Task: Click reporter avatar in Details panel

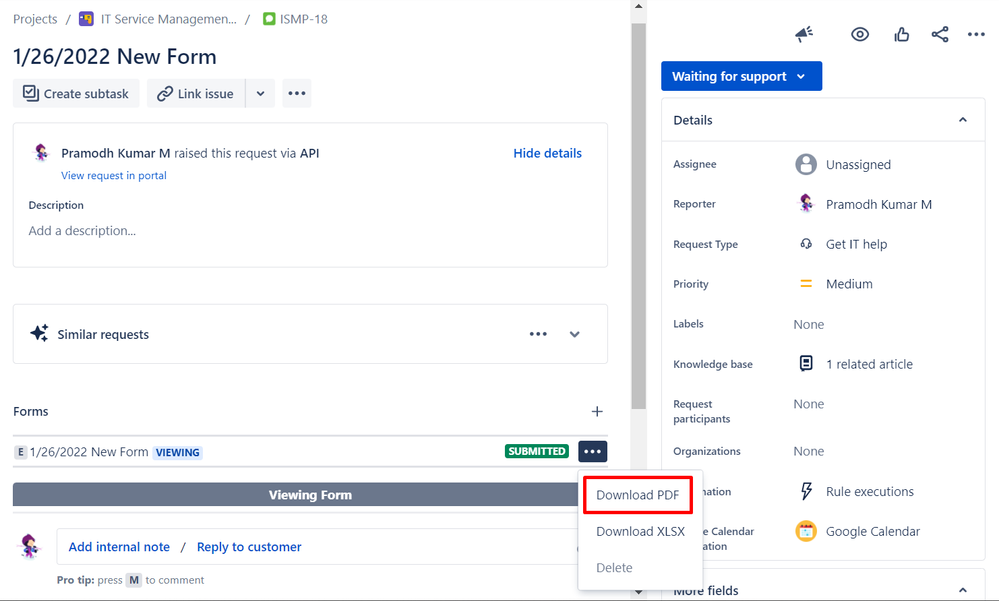Action: pos(806,204)
